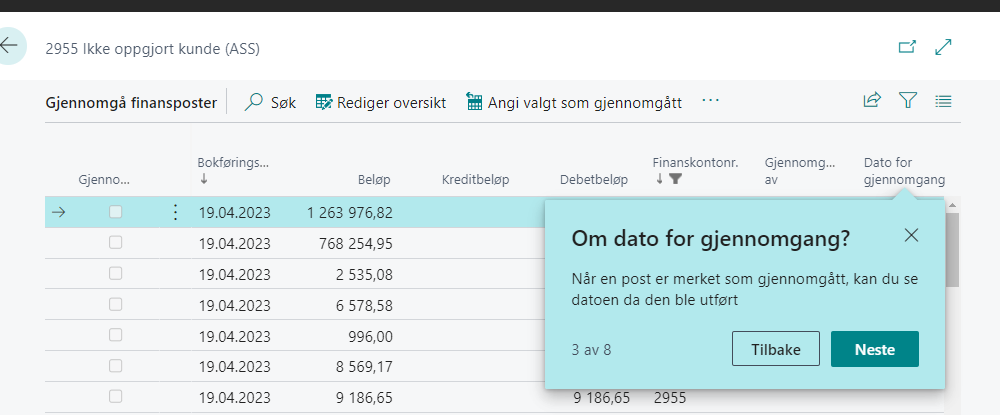Click Angi valgt som gjennomgått
The image size is (1000, 415).
[574, 101]
